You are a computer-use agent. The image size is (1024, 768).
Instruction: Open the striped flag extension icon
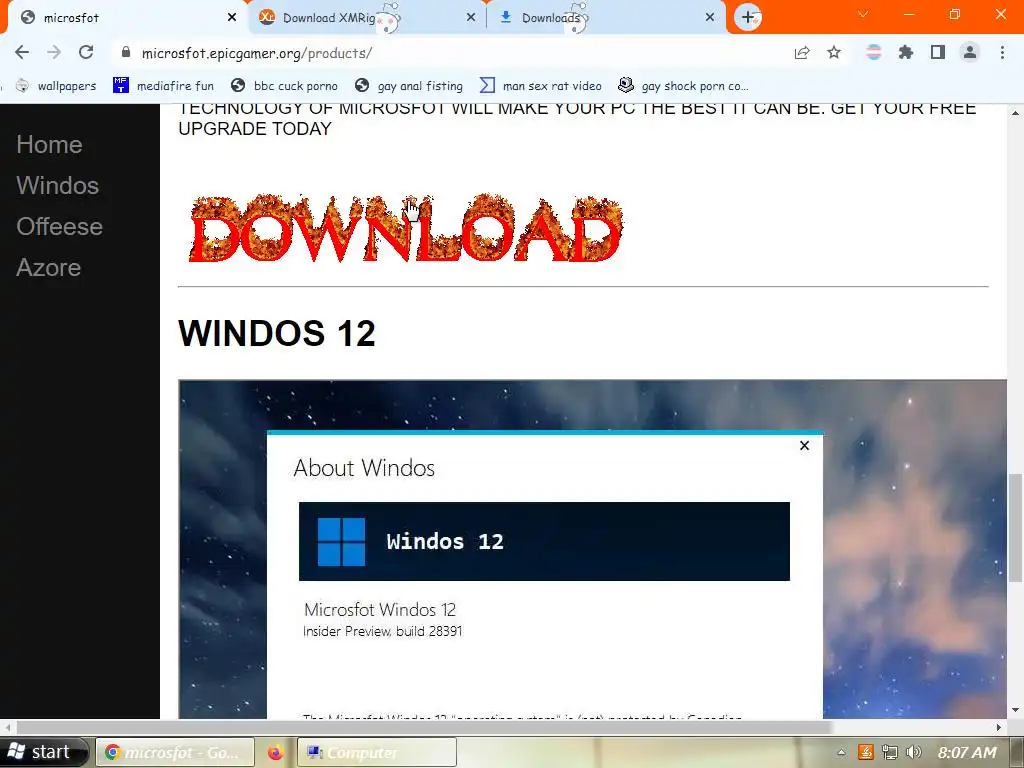[873, 52]
